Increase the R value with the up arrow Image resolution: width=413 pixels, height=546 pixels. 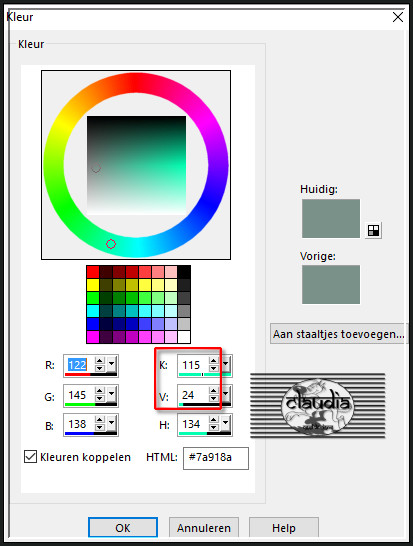coord(100,361)
